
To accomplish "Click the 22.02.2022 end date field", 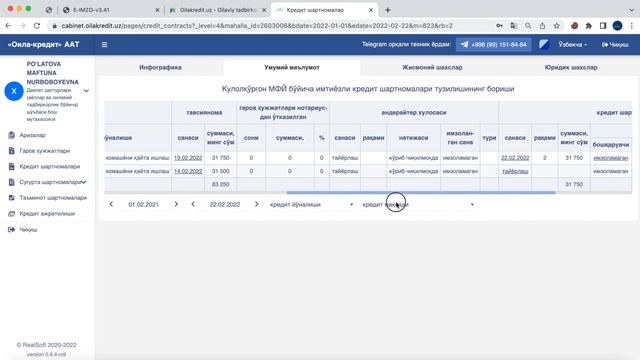I will point(224,204).
